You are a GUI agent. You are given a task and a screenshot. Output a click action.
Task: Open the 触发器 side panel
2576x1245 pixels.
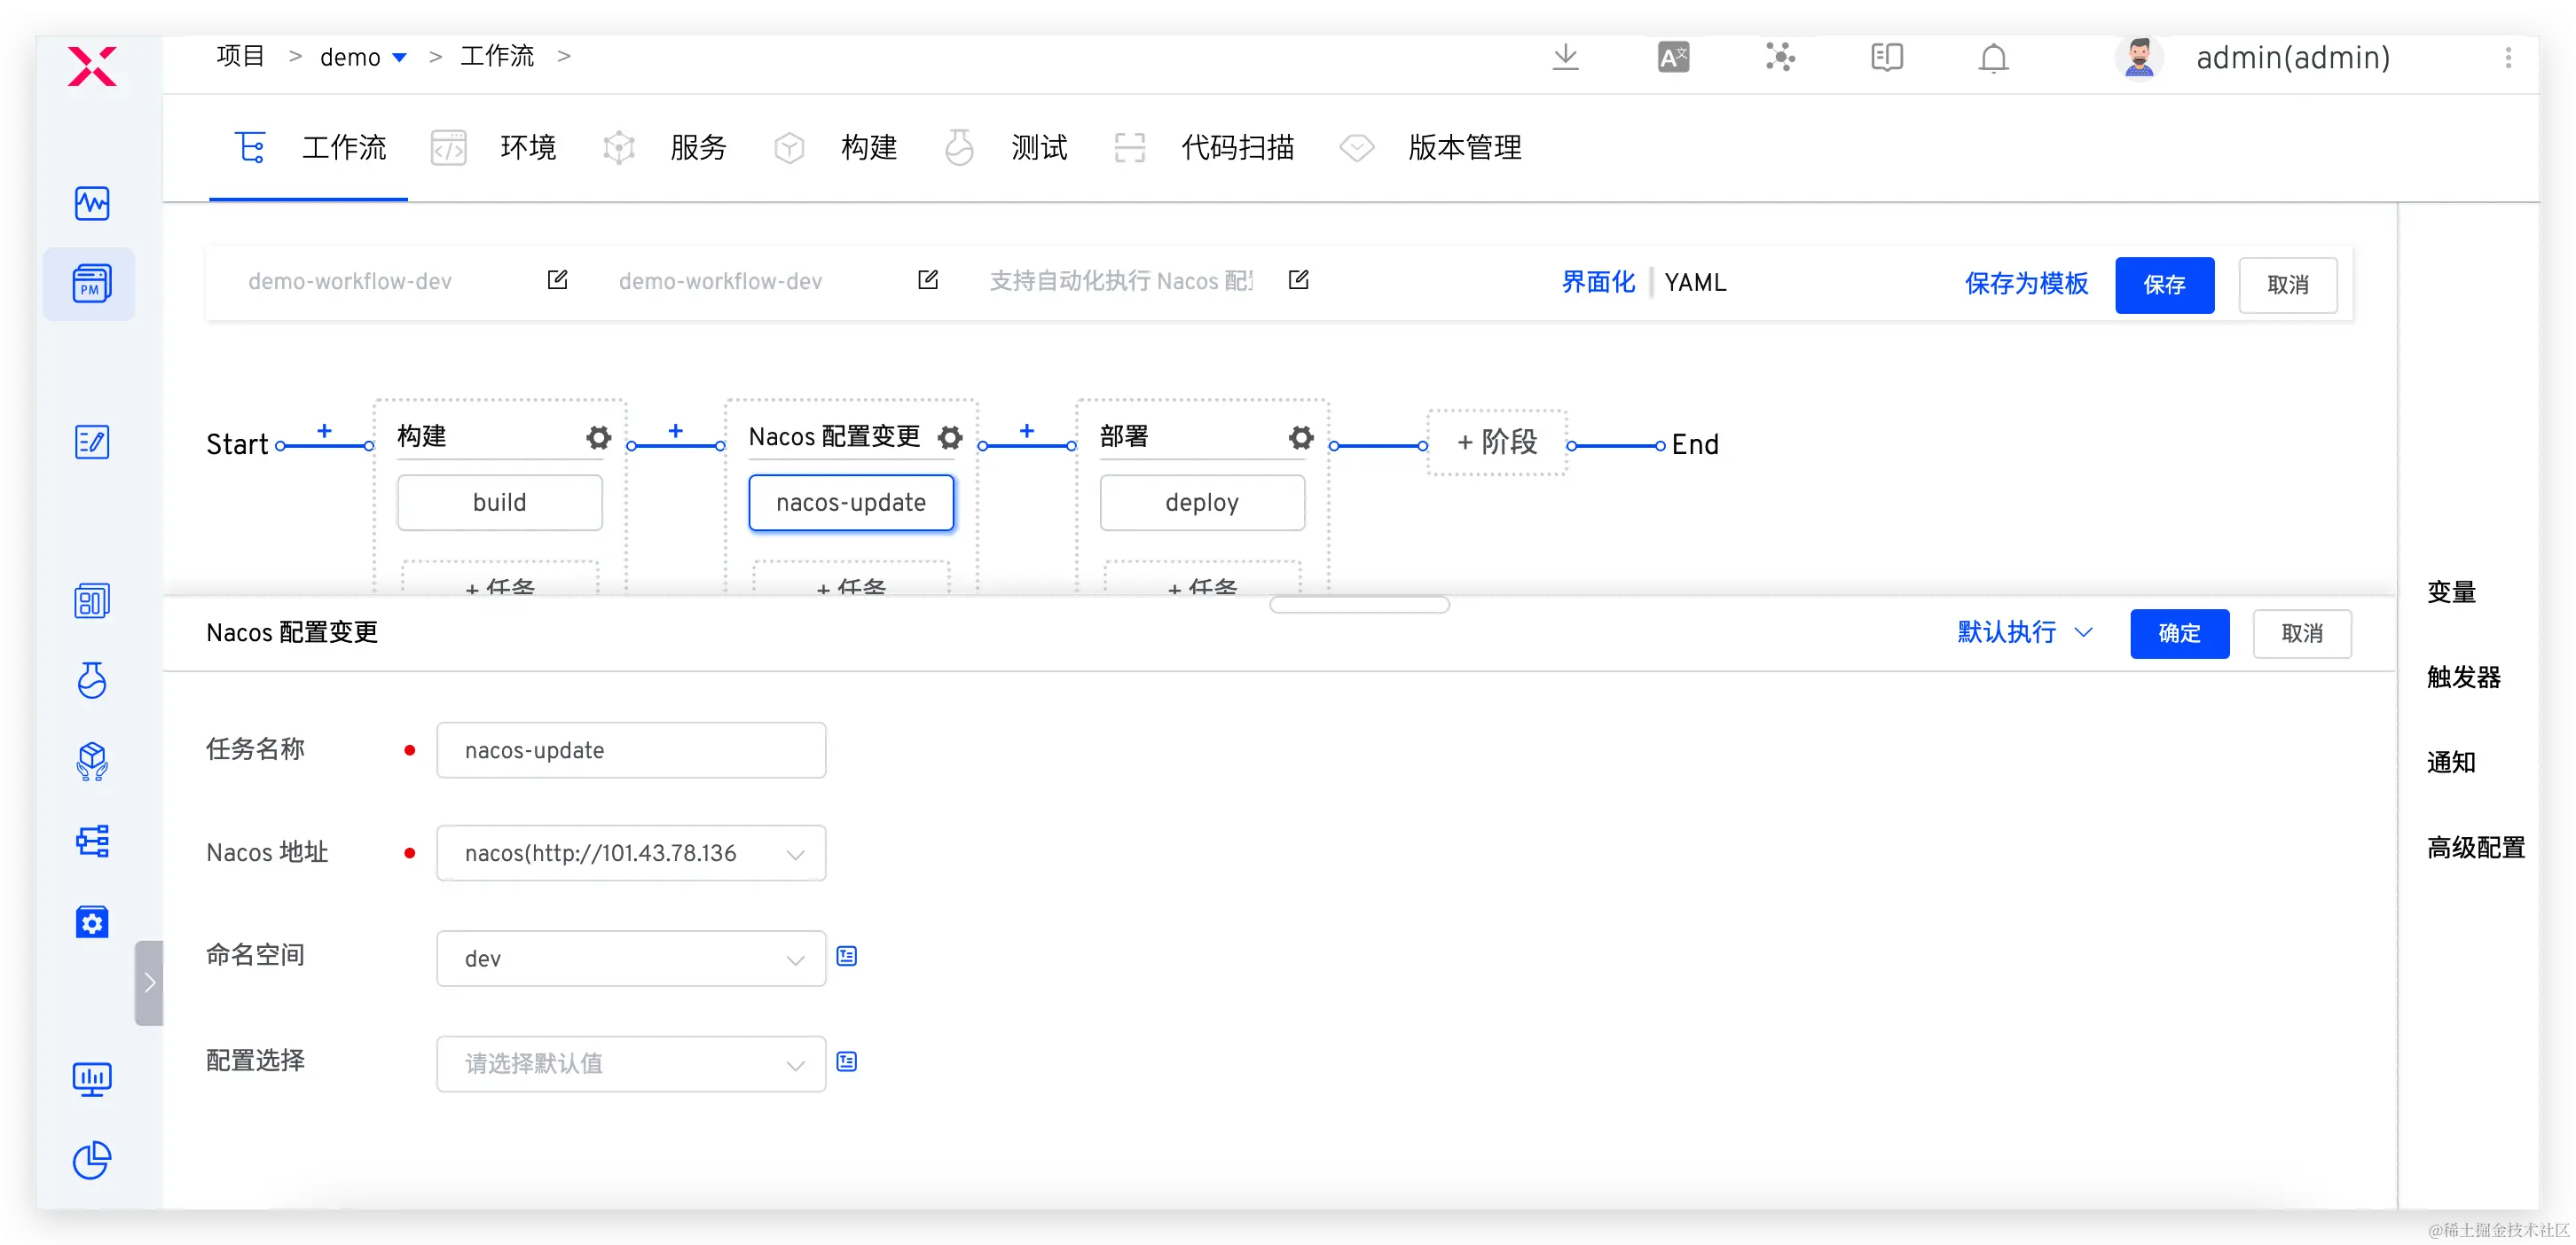point(2463,678)
